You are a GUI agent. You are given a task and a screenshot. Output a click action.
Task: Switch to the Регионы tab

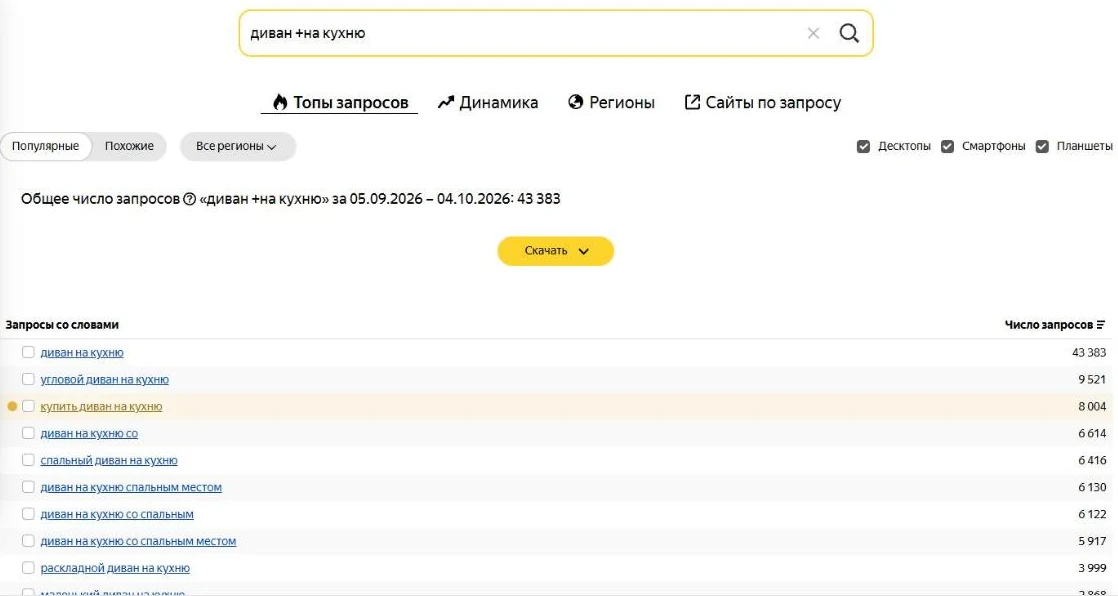(611, 103)
